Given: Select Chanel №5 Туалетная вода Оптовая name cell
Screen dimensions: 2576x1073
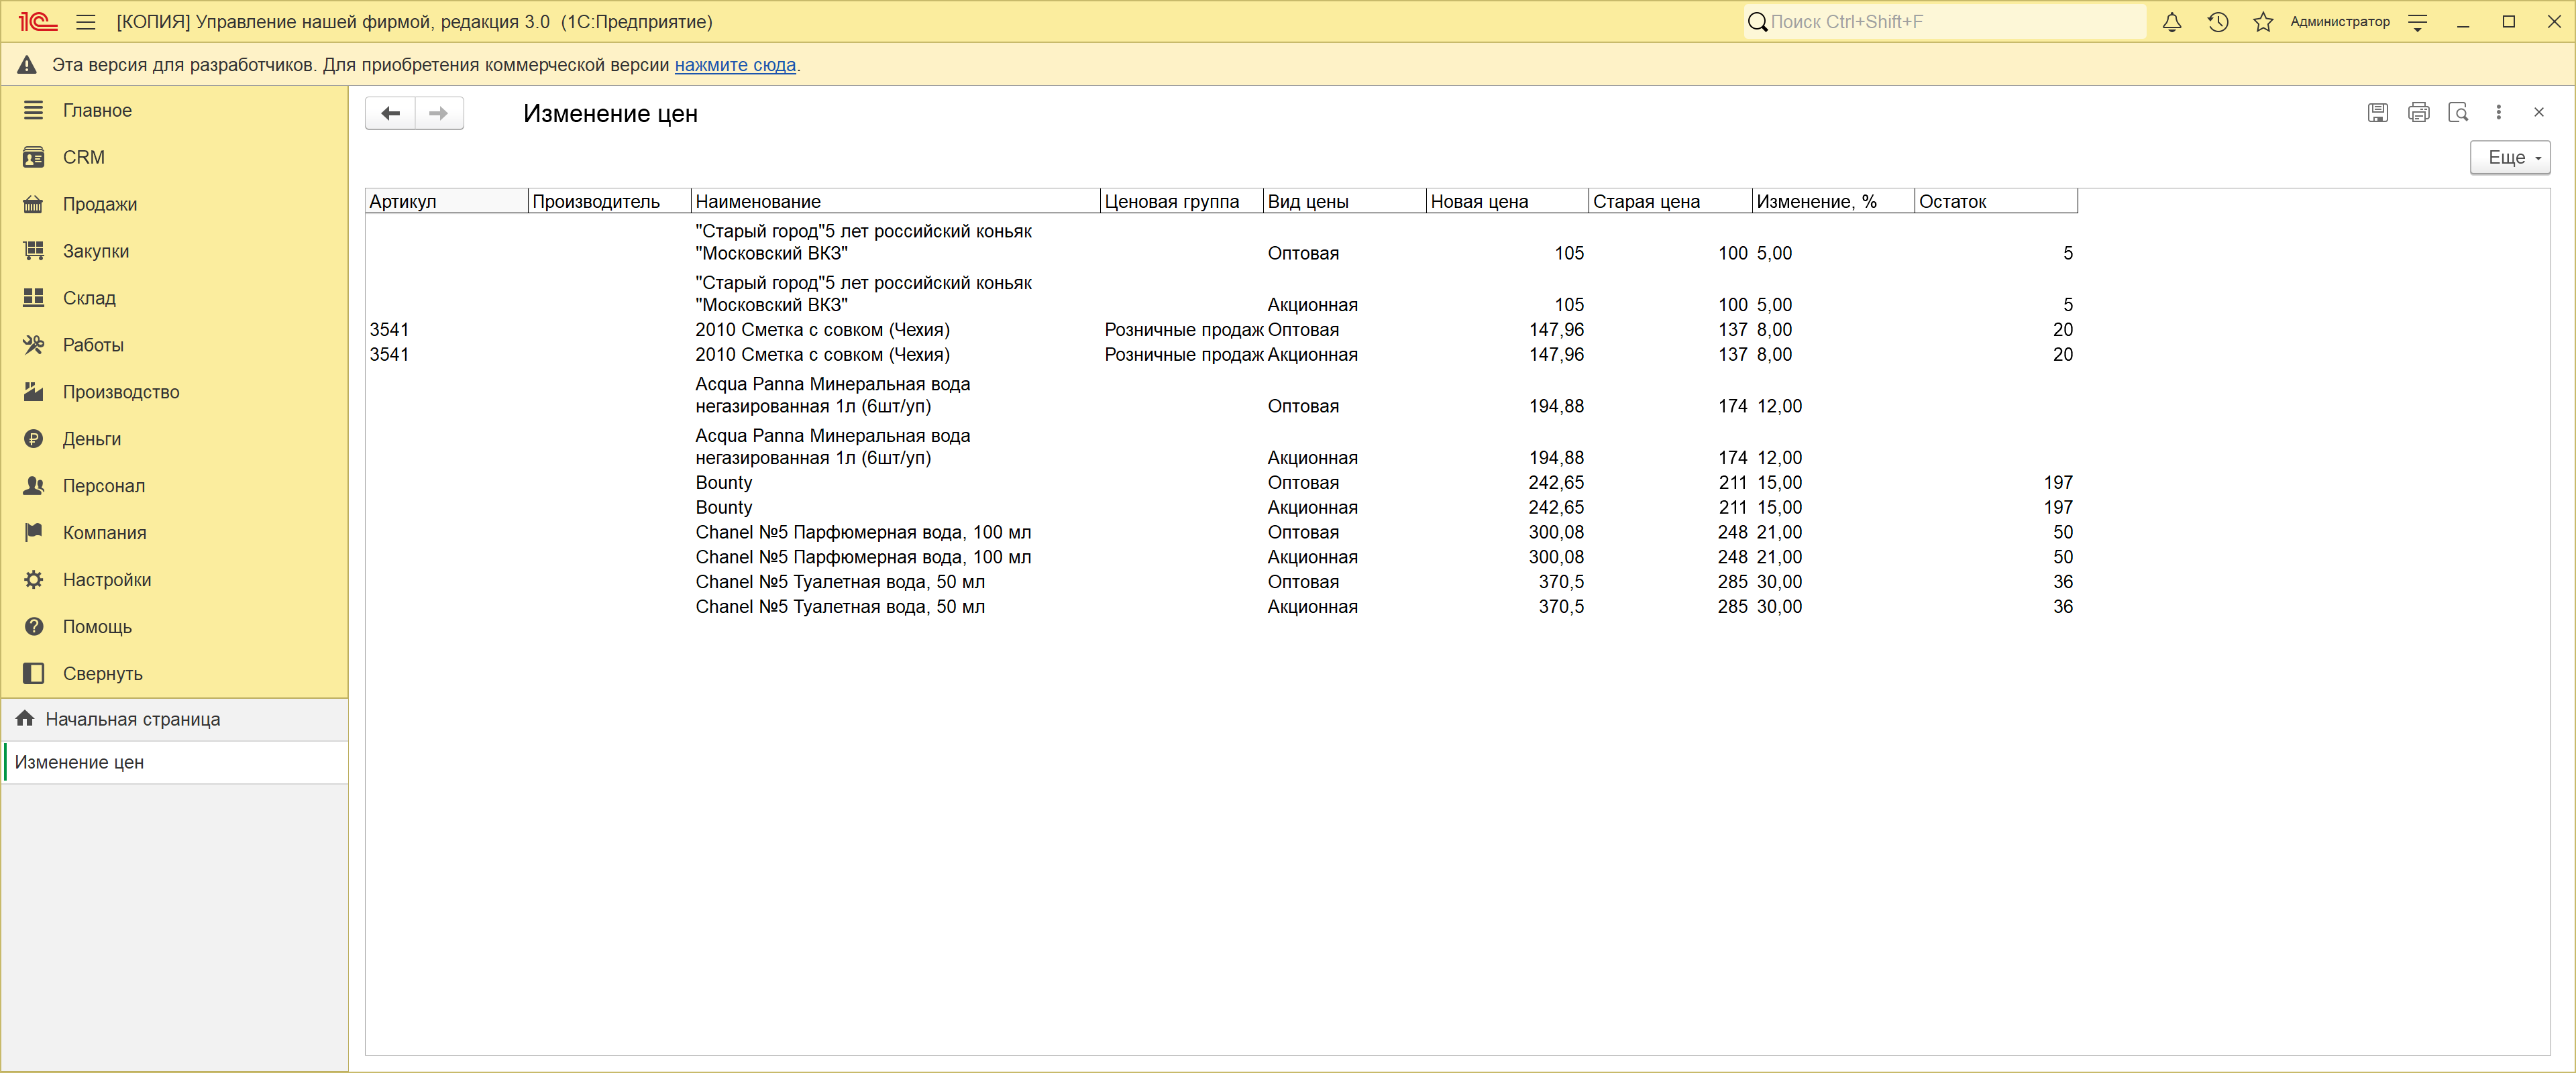Looking at the screenshot, I should pos(896,582).
